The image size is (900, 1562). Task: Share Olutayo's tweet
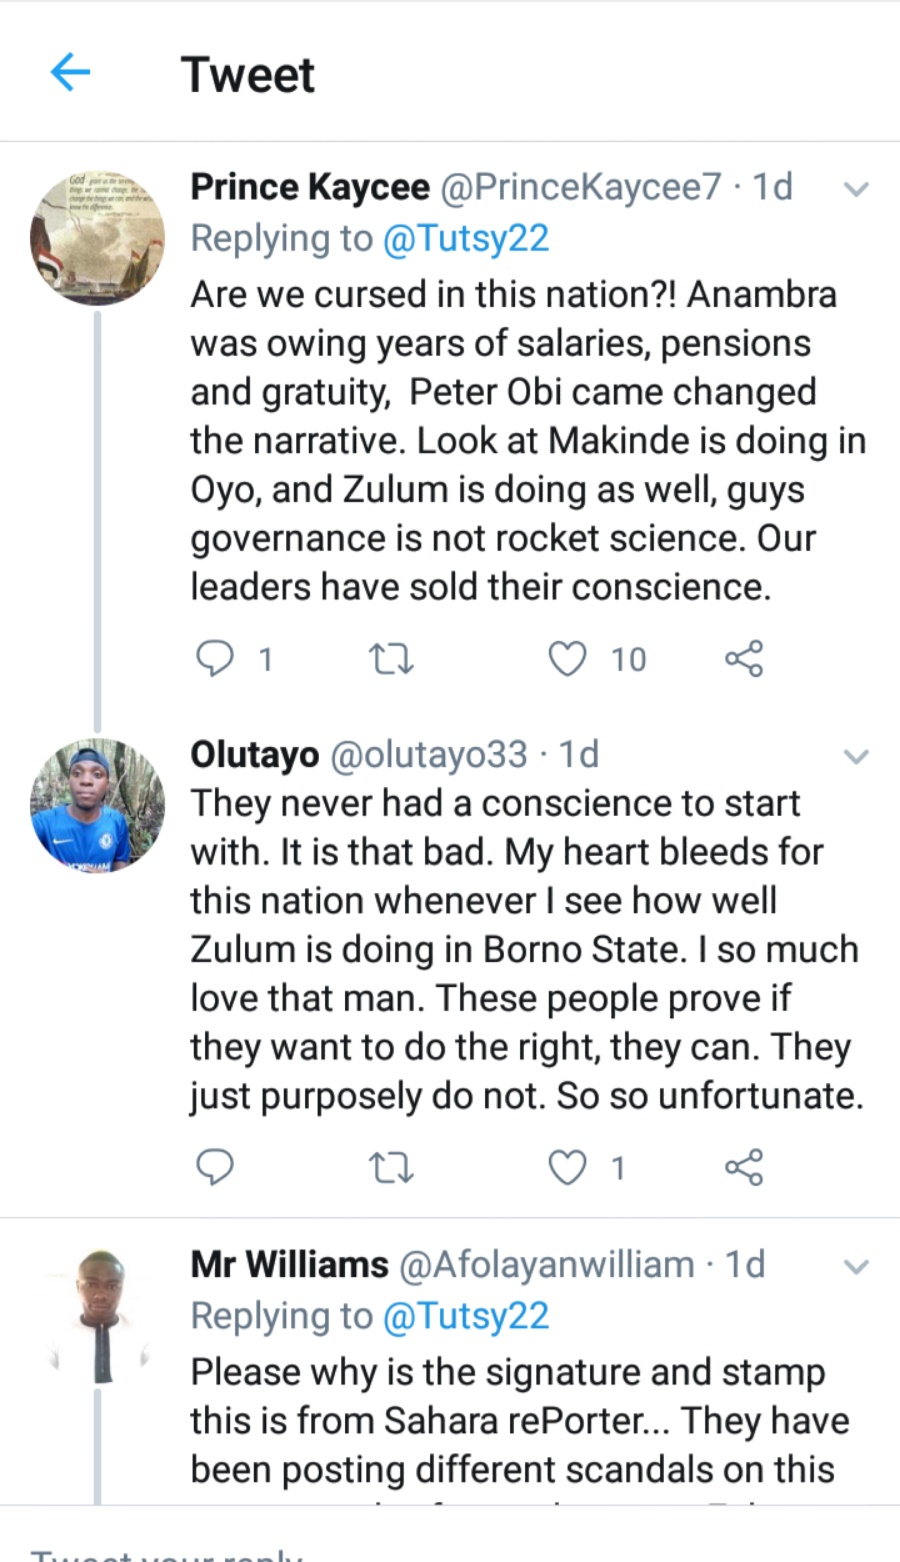click(x=743, y=1167)
